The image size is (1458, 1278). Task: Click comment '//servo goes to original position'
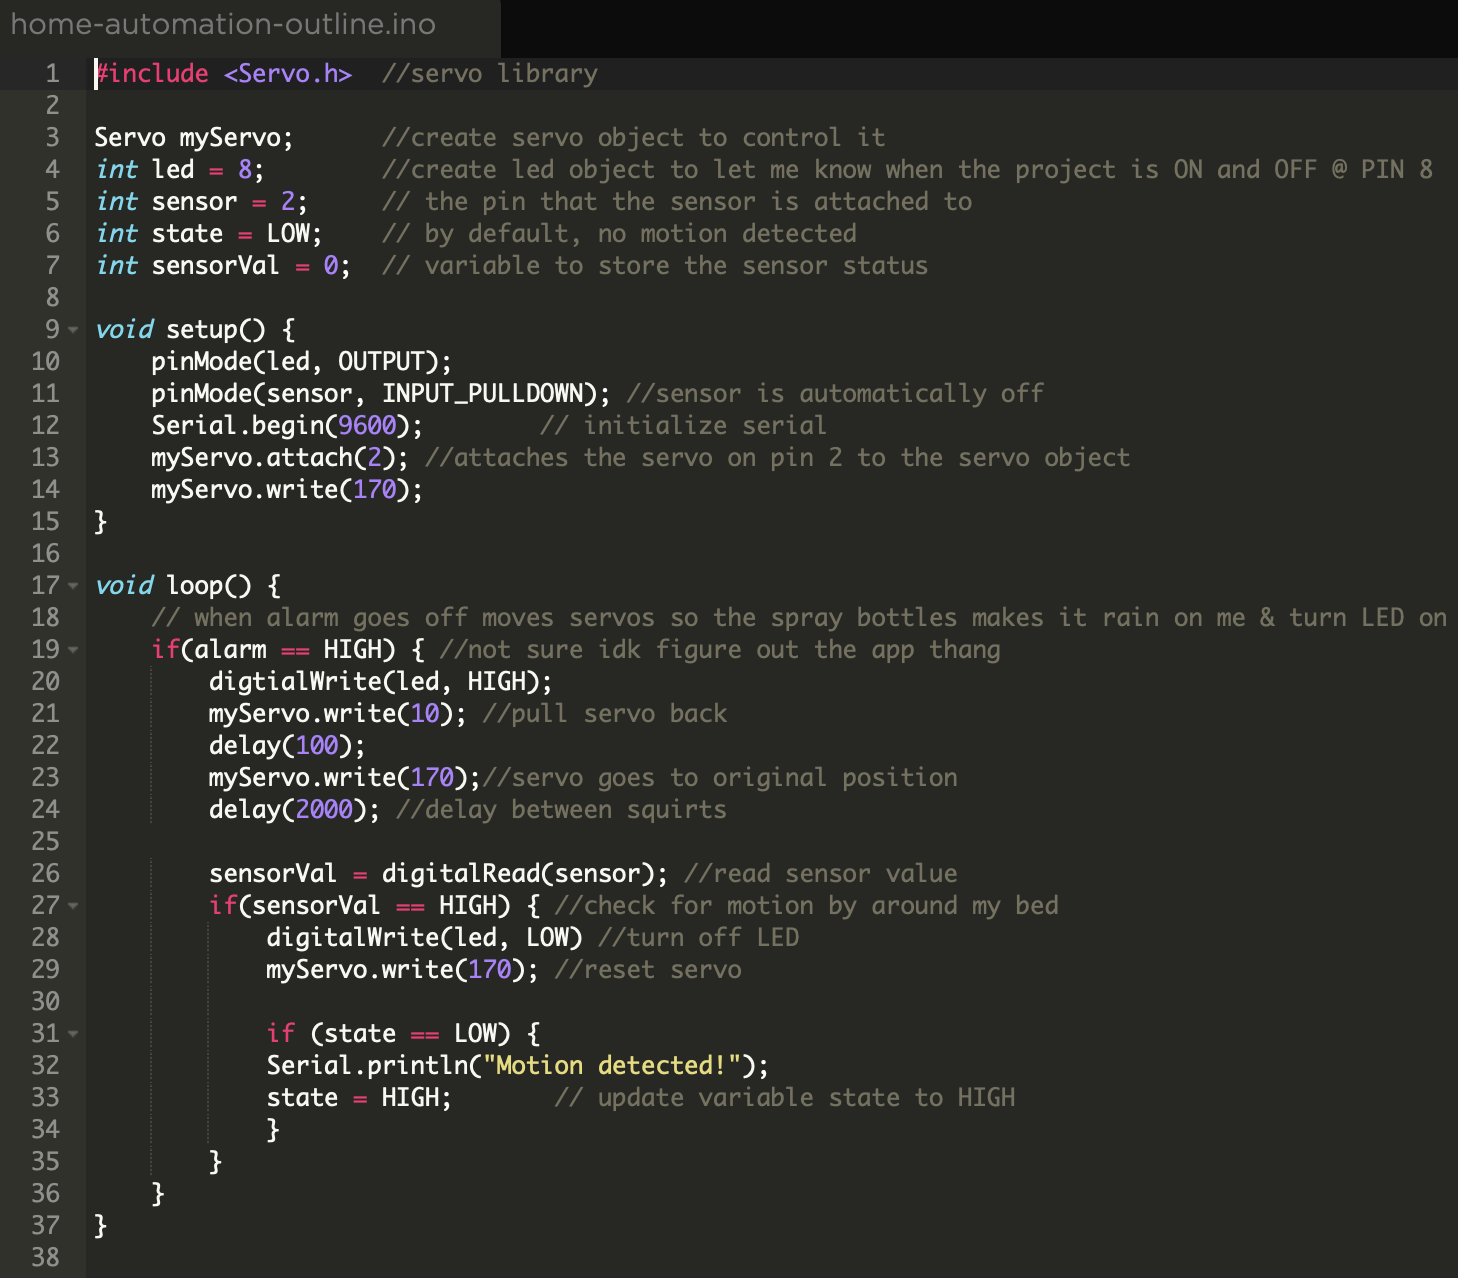tap(720, 778)
